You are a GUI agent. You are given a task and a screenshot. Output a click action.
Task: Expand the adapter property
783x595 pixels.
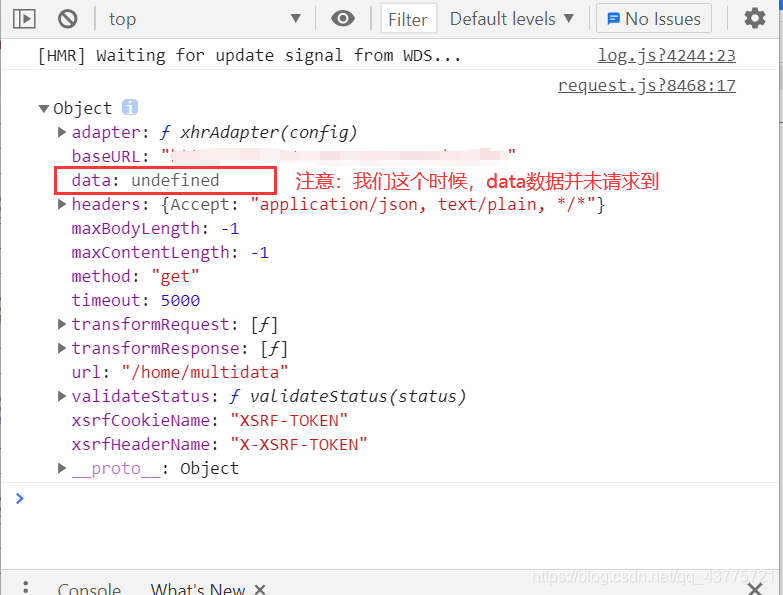click(61, 132)
